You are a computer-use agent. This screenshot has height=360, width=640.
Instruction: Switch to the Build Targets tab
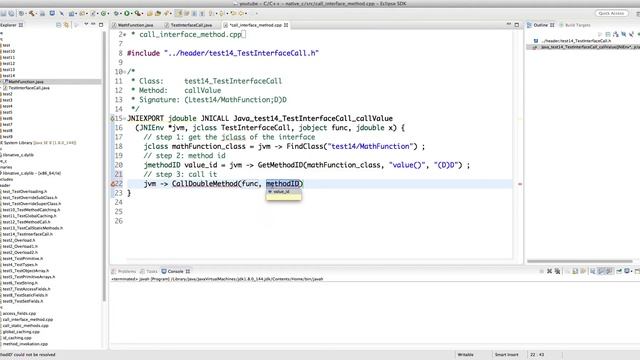pyautogui.click(x=576, y=25)
